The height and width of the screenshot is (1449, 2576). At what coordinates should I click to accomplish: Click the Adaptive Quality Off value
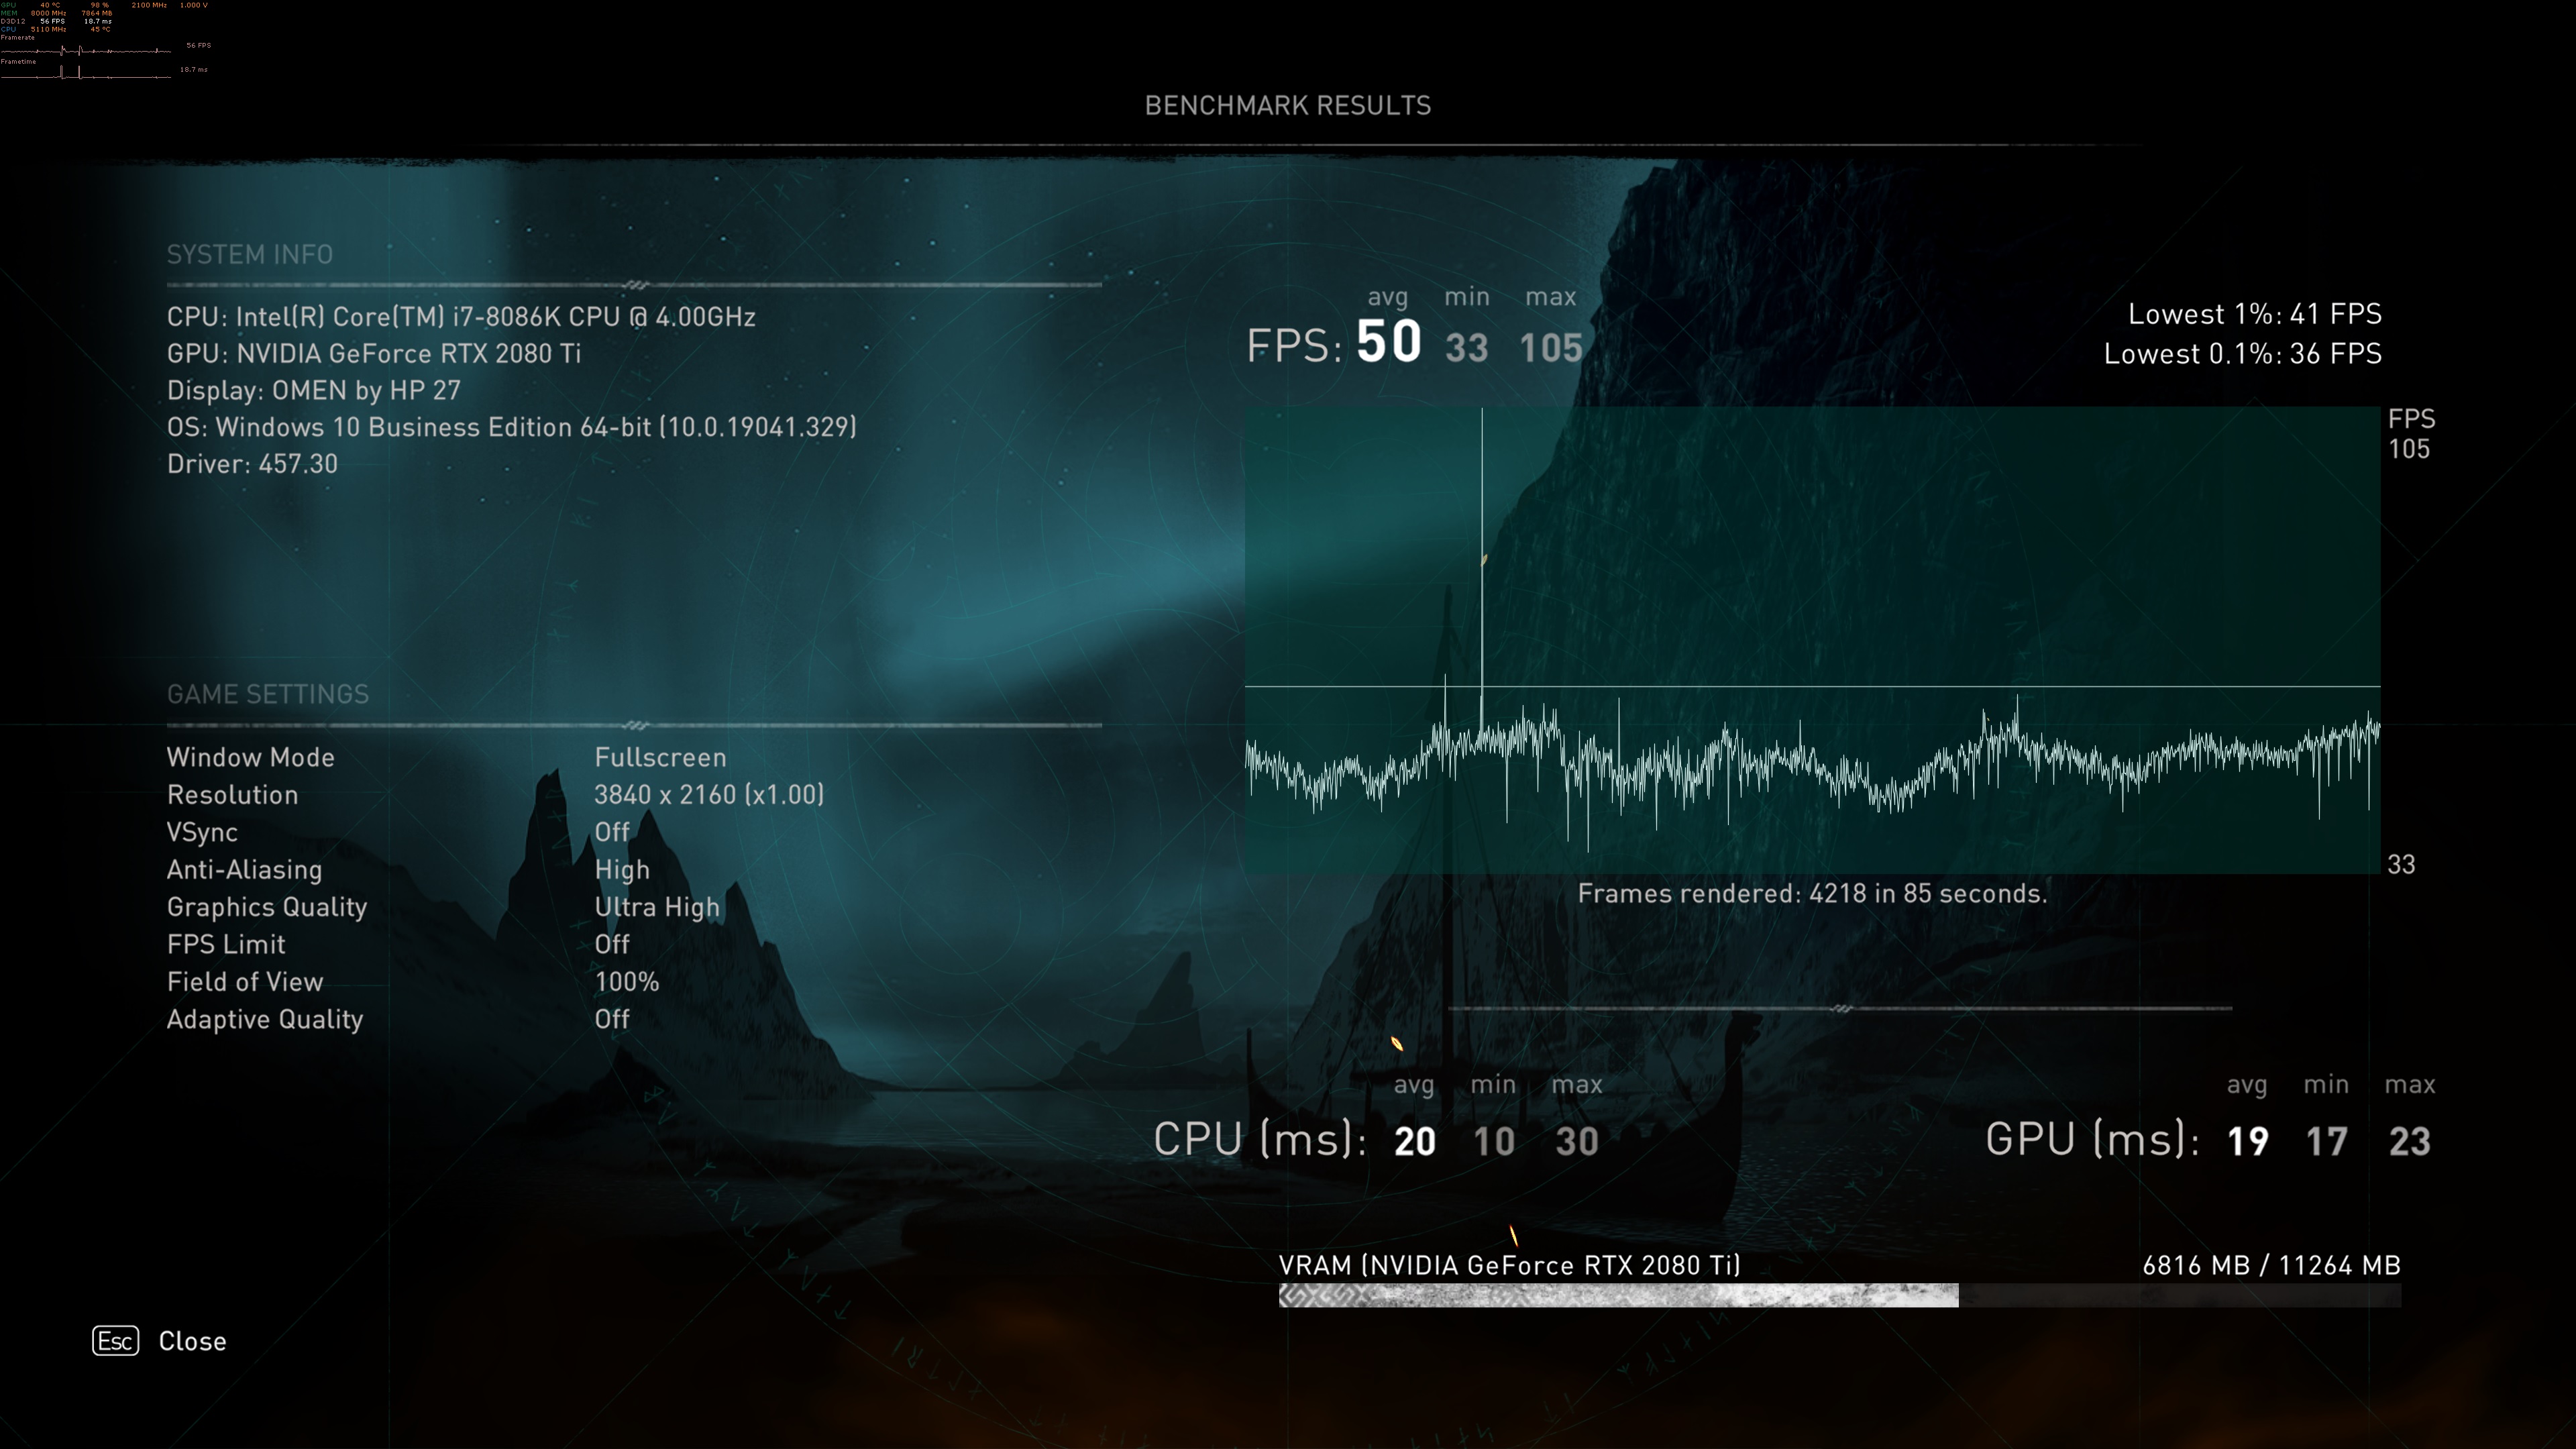coord(611,1019)
